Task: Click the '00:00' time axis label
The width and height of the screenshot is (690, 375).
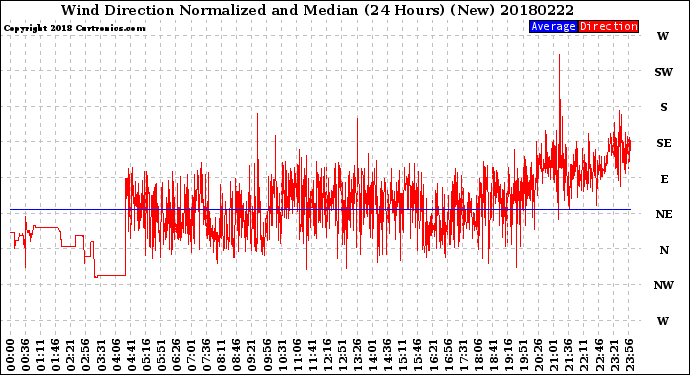Action: point(11,355)
